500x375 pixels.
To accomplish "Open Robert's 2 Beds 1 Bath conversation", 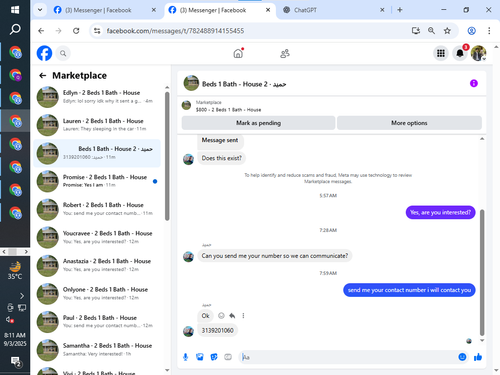I will point(97,209).
